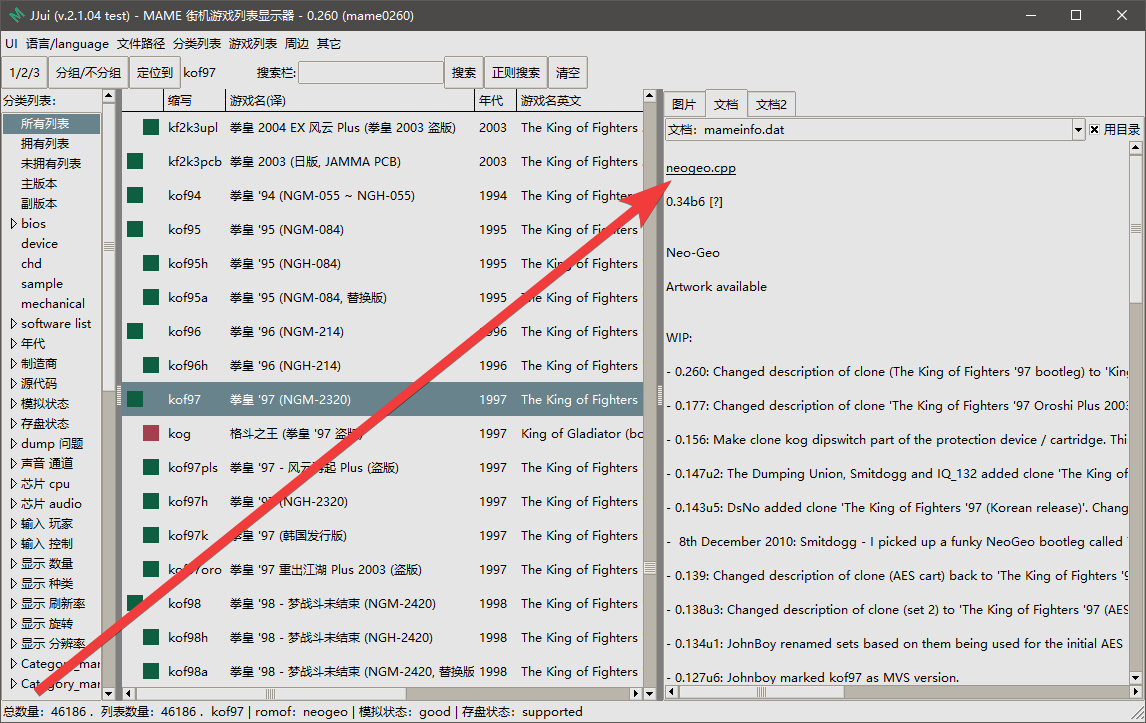
Task: Click category tree scrollbar up arrow
Action: 109,96
